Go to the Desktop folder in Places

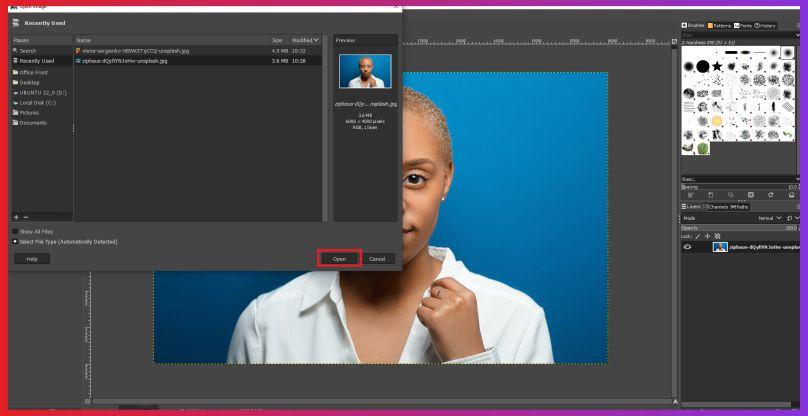29,82
